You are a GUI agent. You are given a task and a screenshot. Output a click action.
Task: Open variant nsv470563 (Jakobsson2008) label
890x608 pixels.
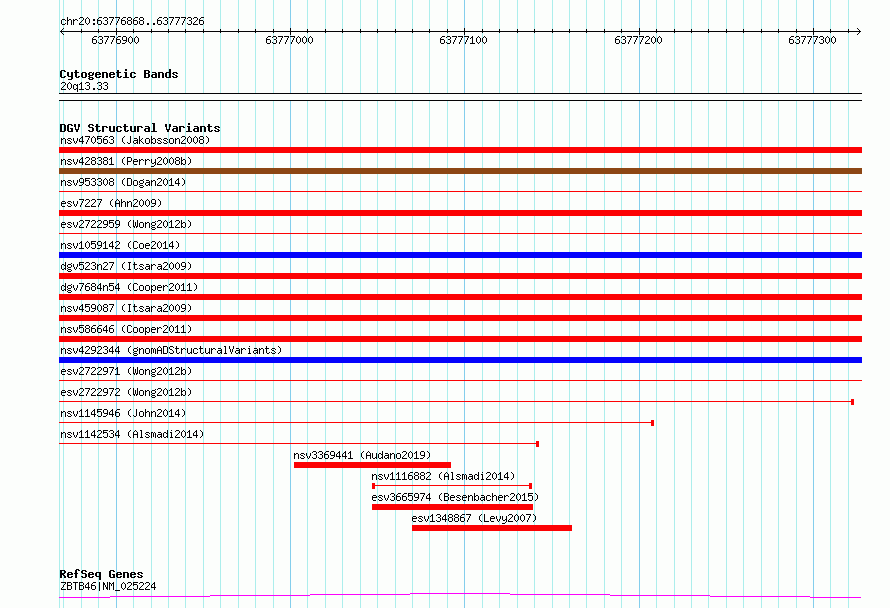135,140
